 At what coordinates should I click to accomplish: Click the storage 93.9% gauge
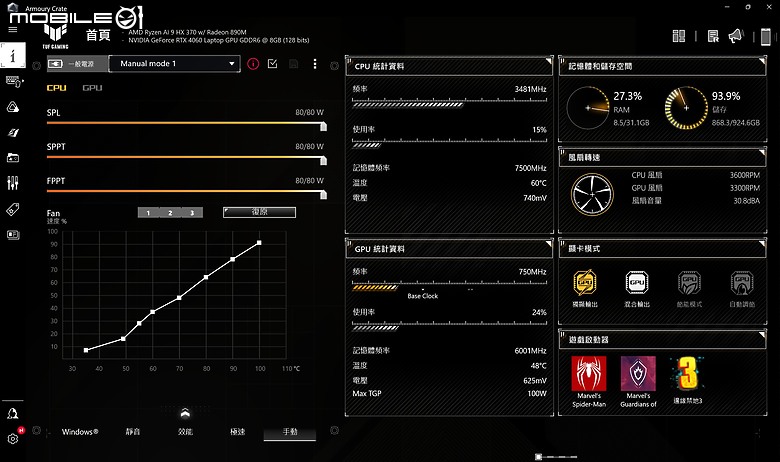click(686, 107)
